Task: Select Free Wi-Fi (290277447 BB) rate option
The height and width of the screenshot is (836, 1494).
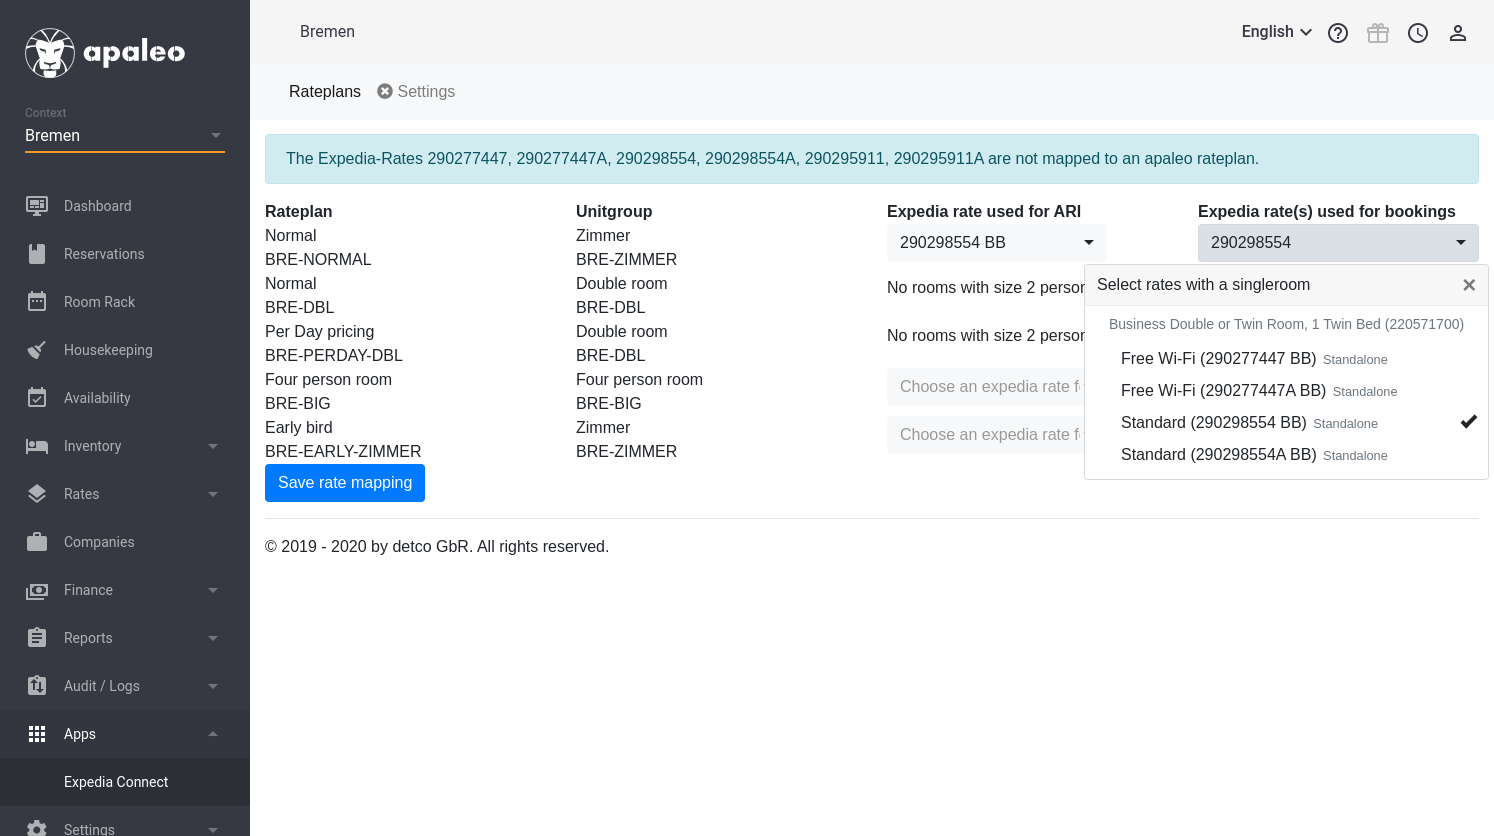Action: (1218, 359)
